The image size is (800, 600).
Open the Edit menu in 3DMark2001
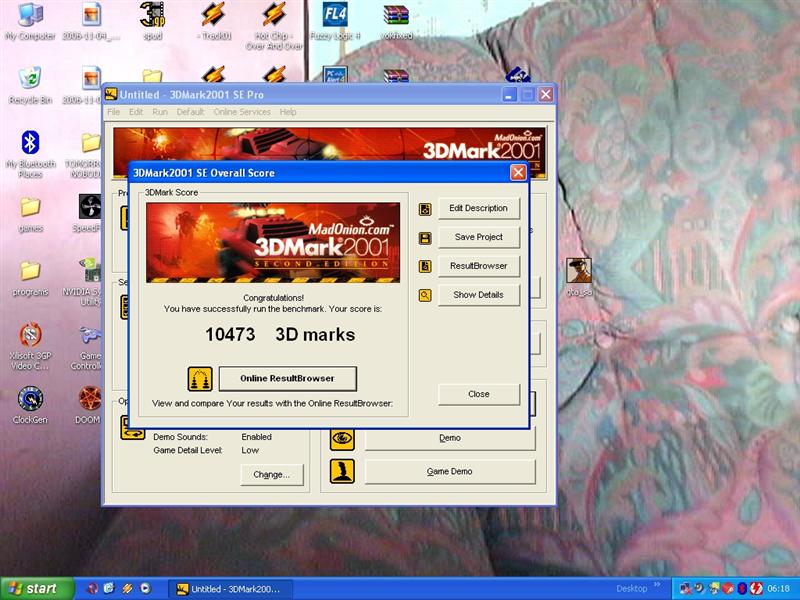(x=136, y=112)
